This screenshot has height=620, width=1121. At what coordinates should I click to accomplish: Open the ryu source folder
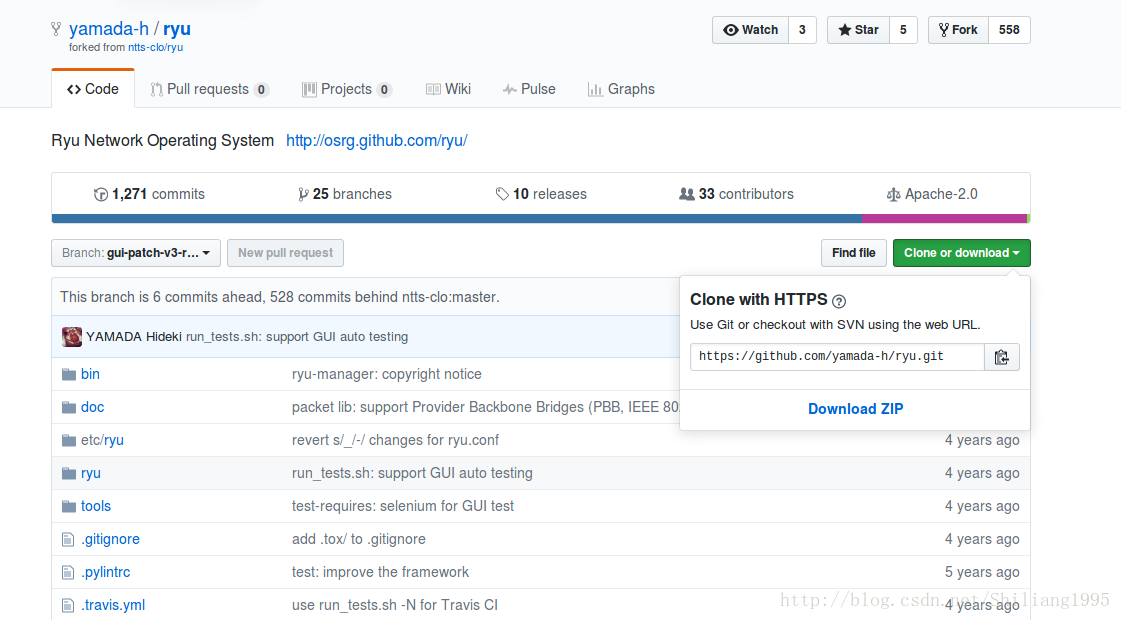coord(91,473)
